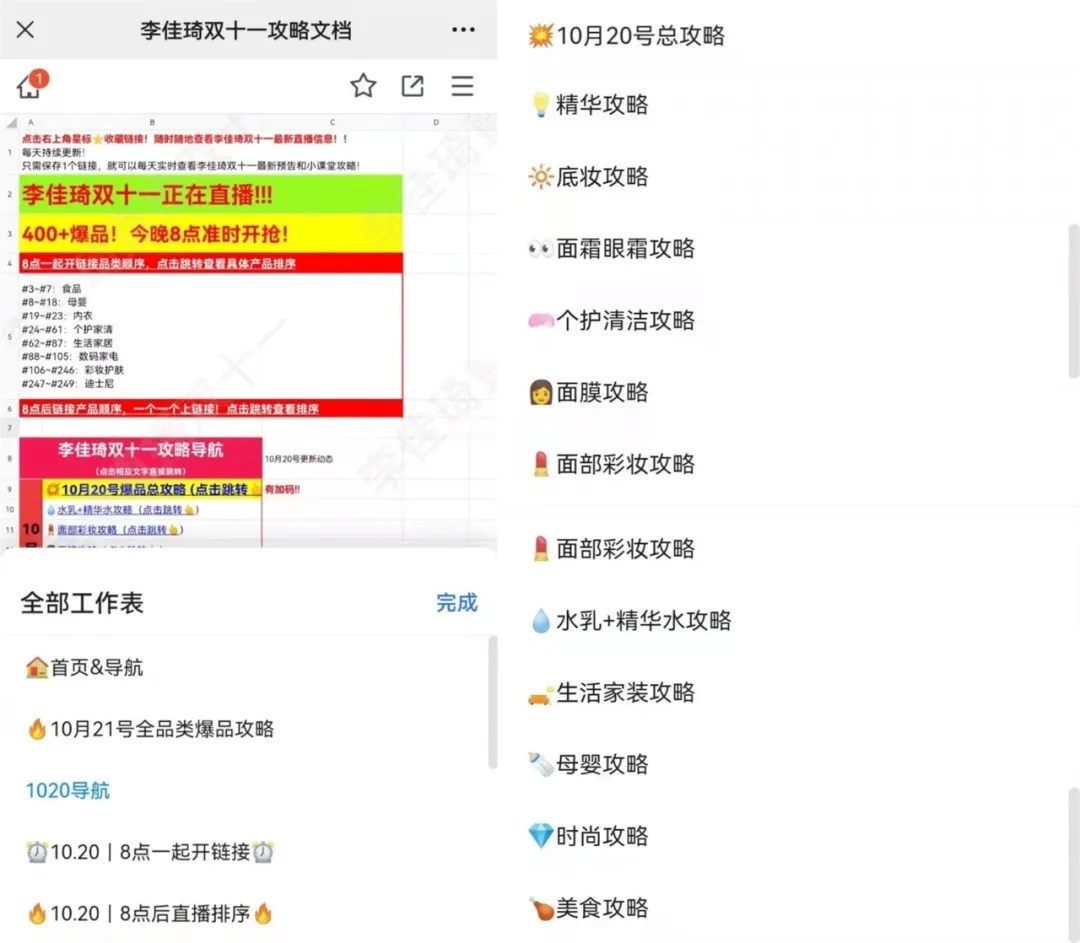Follow the 10月20号爆品总攻略 link in spreadsheet
This screenshot has width=1080, height=943.
pos(153,489)
